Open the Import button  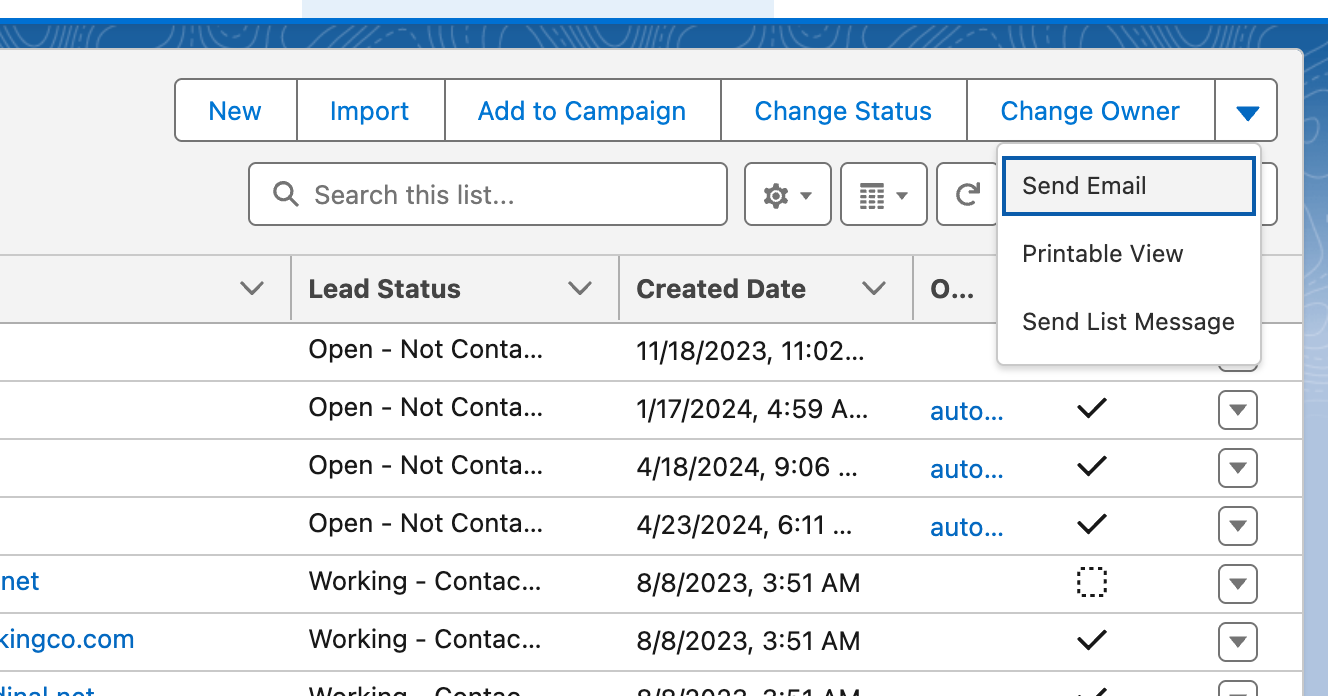tap(370, 111)
